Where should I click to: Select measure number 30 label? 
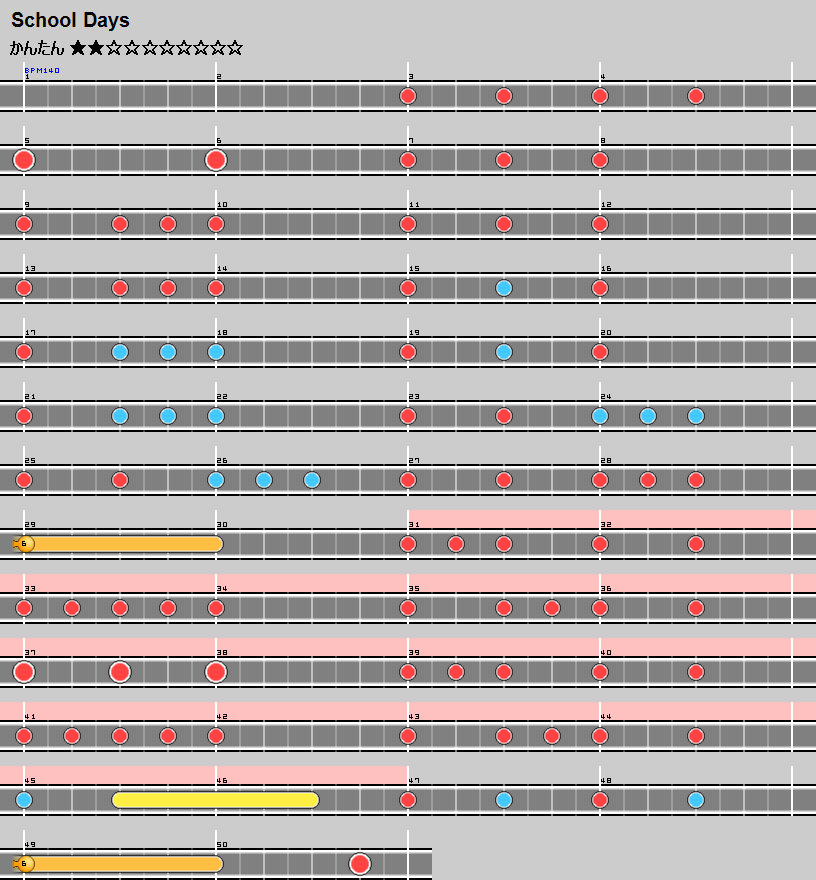tap(222, 525)
